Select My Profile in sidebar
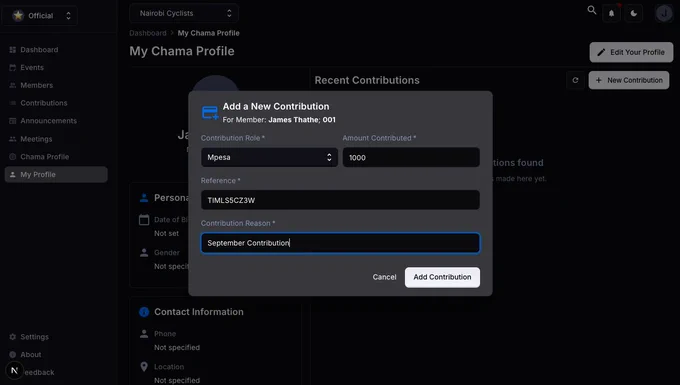The height and width of the screenshot is (385, 680). [x=56, y=174]
